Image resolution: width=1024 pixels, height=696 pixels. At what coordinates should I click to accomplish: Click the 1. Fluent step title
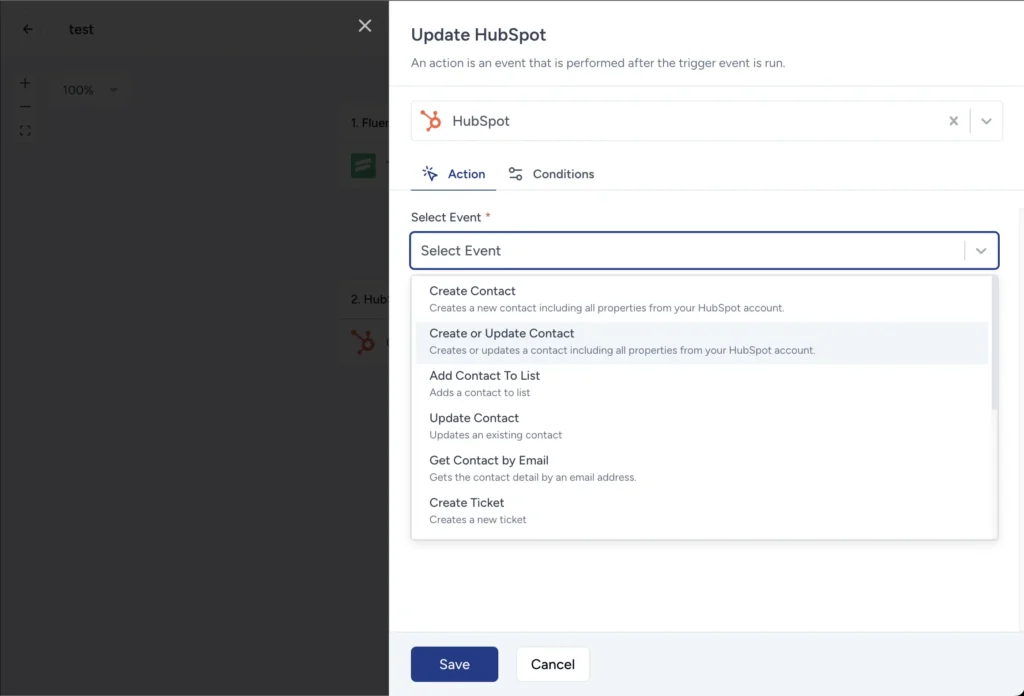pyautogui.click(x=370, y=123)
